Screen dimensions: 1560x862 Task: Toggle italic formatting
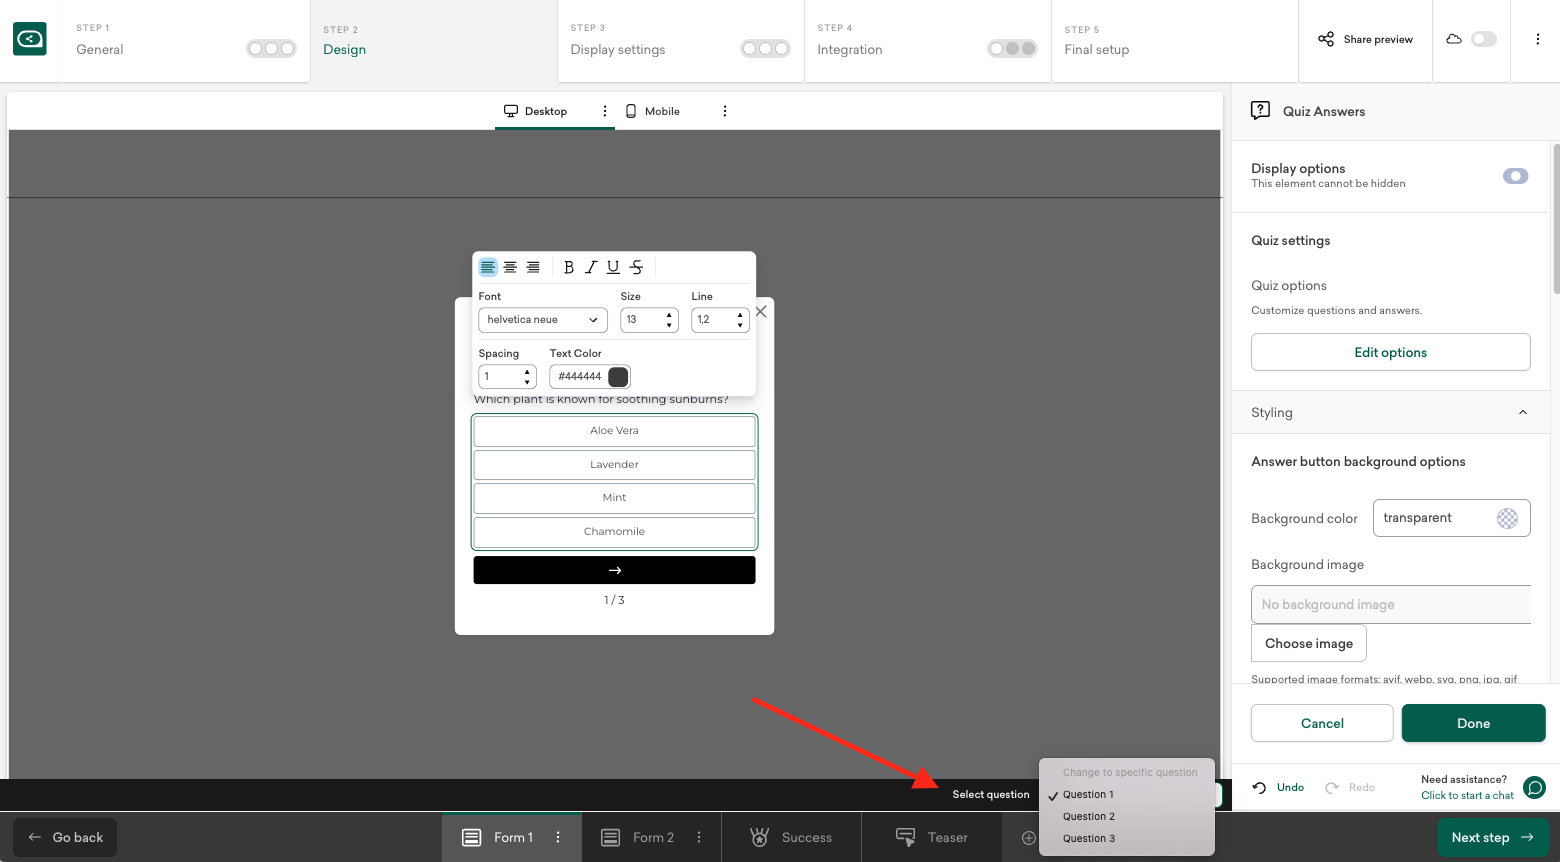pos(591,267)
